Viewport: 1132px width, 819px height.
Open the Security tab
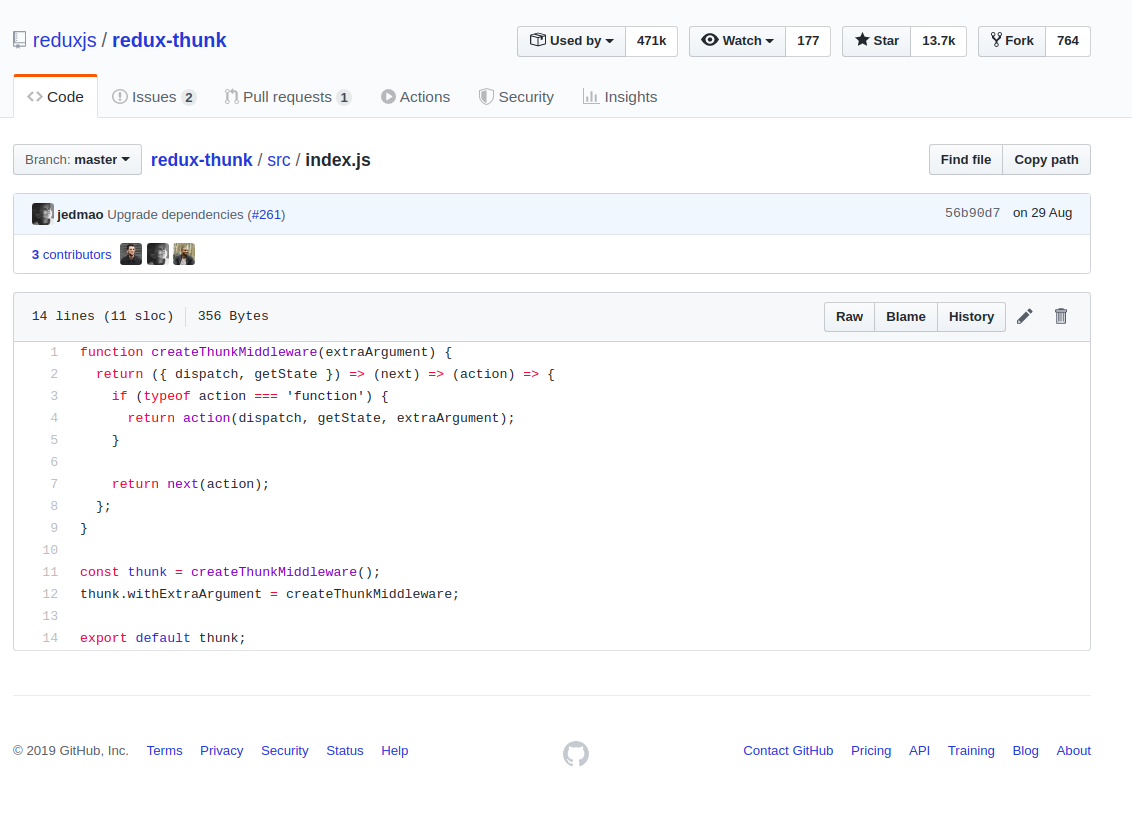pyautogui.click(x=516, y=97)
